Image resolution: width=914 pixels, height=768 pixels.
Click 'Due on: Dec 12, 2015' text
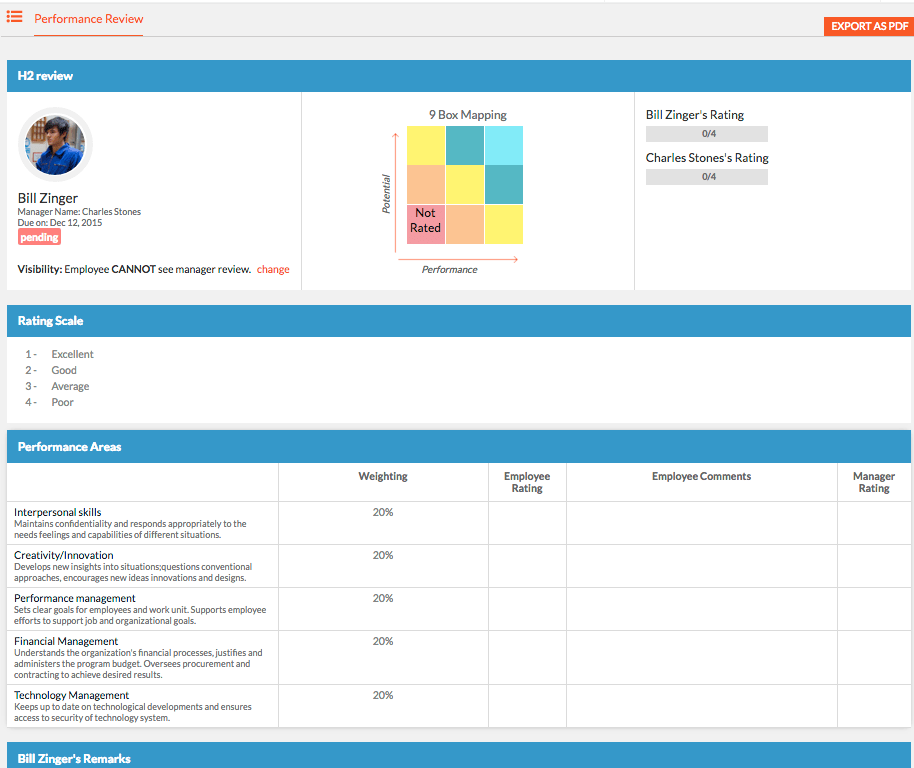click(59, 223)
